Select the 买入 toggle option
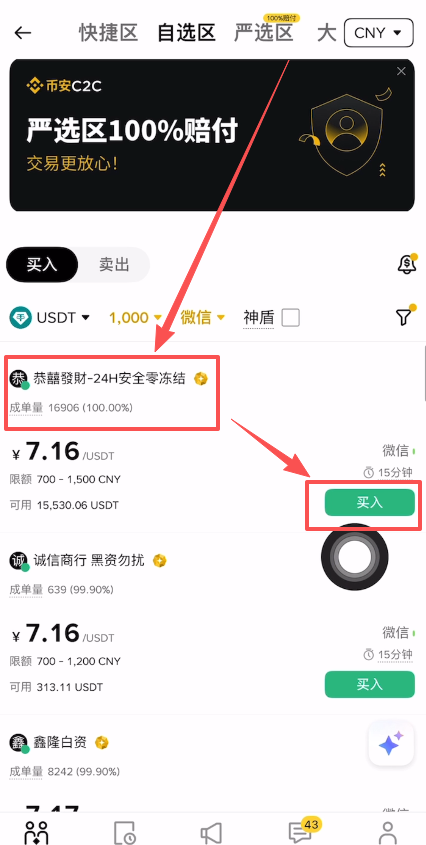Image resolution: width=426 pixels, height=845 pixels. pyautogui.click(x=42, y=265)
